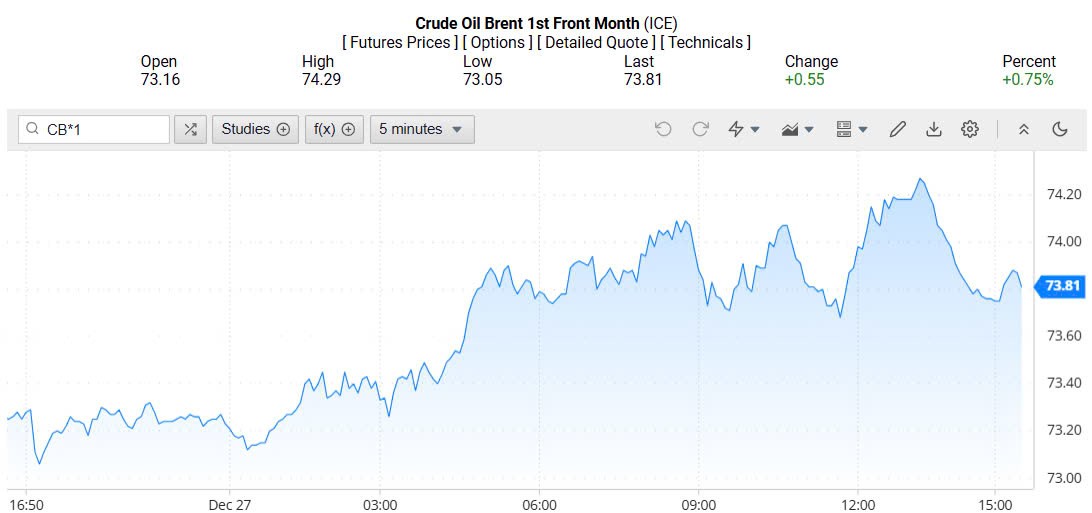Click the Studies add button
The height and width of the screenshot is (513, 1092).
click(x=255, y=129)
